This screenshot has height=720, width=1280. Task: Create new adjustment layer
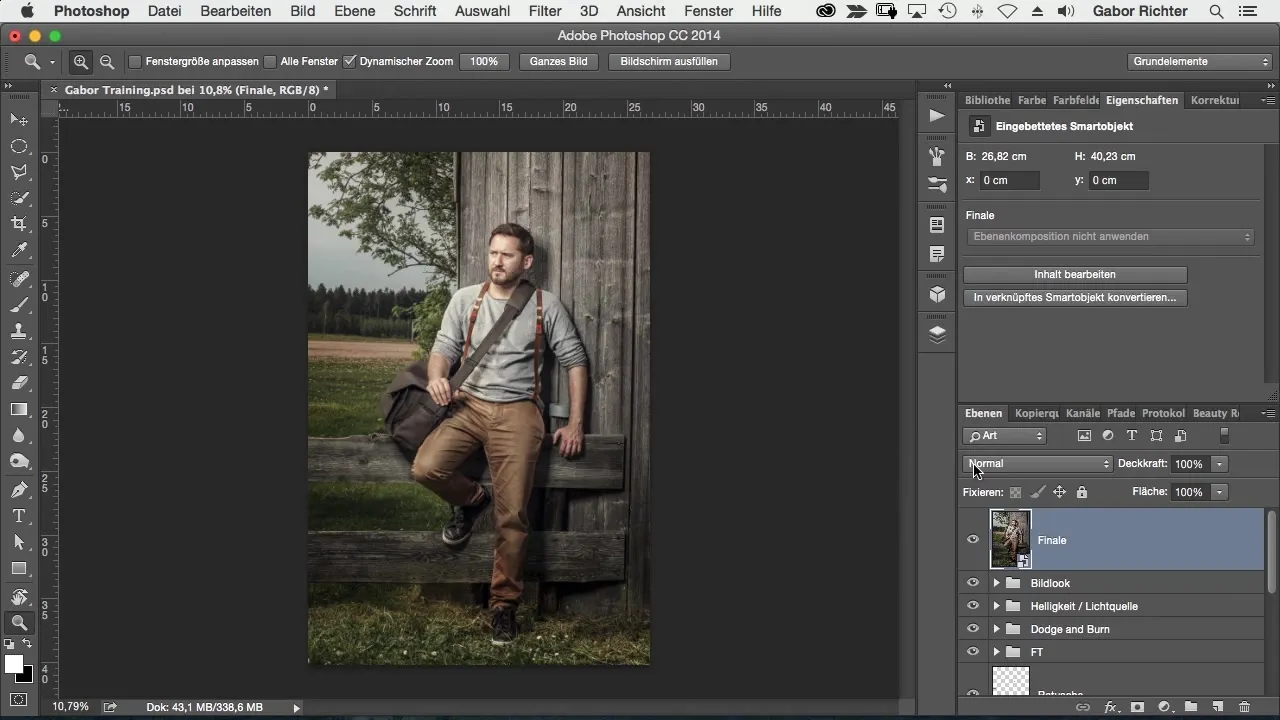click(1164, 707)
